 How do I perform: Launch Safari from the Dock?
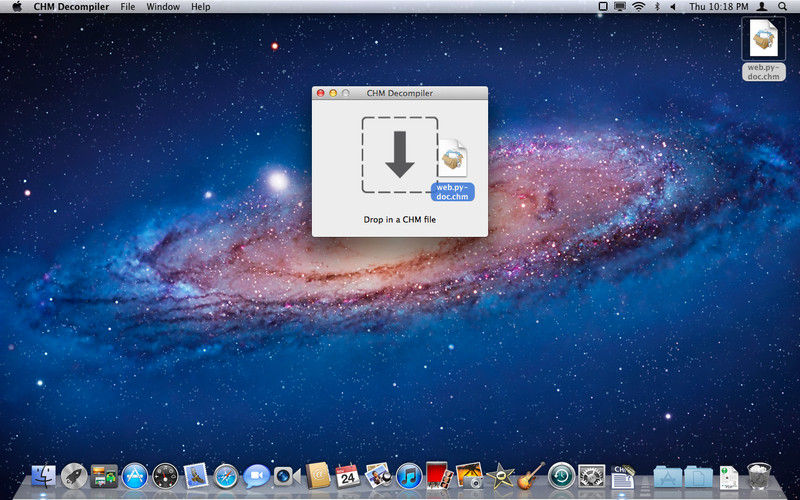(x=226, y=476)
